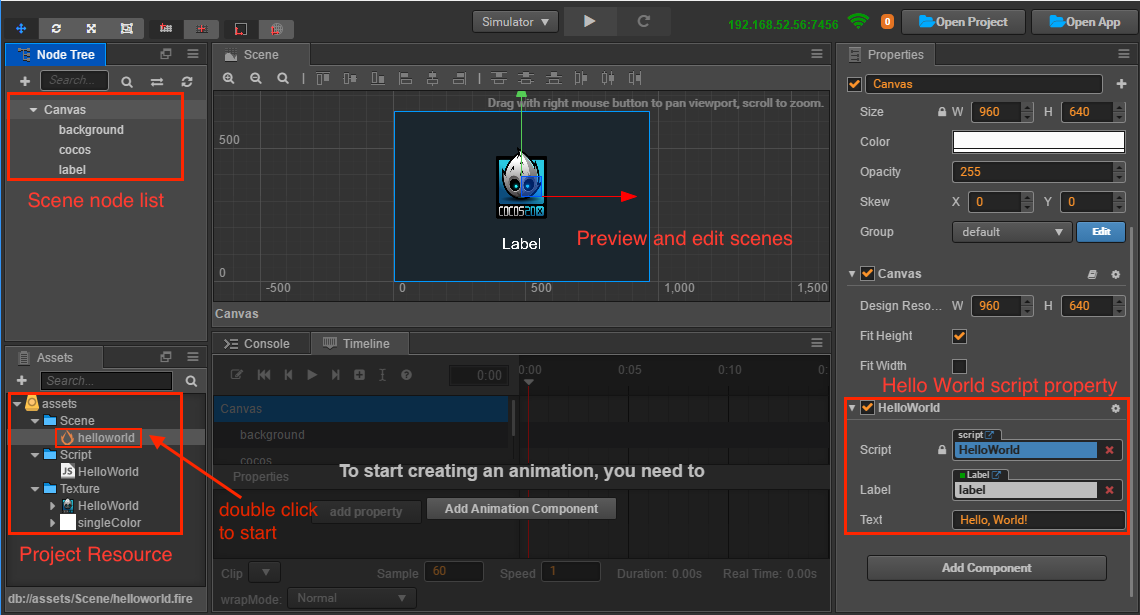Open the white Color swatch picker

pos(1039,142)
